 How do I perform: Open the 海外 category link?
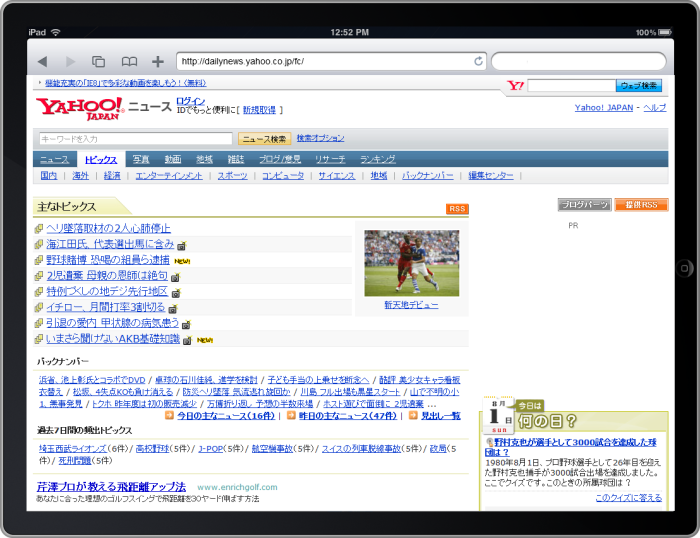click(x=80, y=175)
